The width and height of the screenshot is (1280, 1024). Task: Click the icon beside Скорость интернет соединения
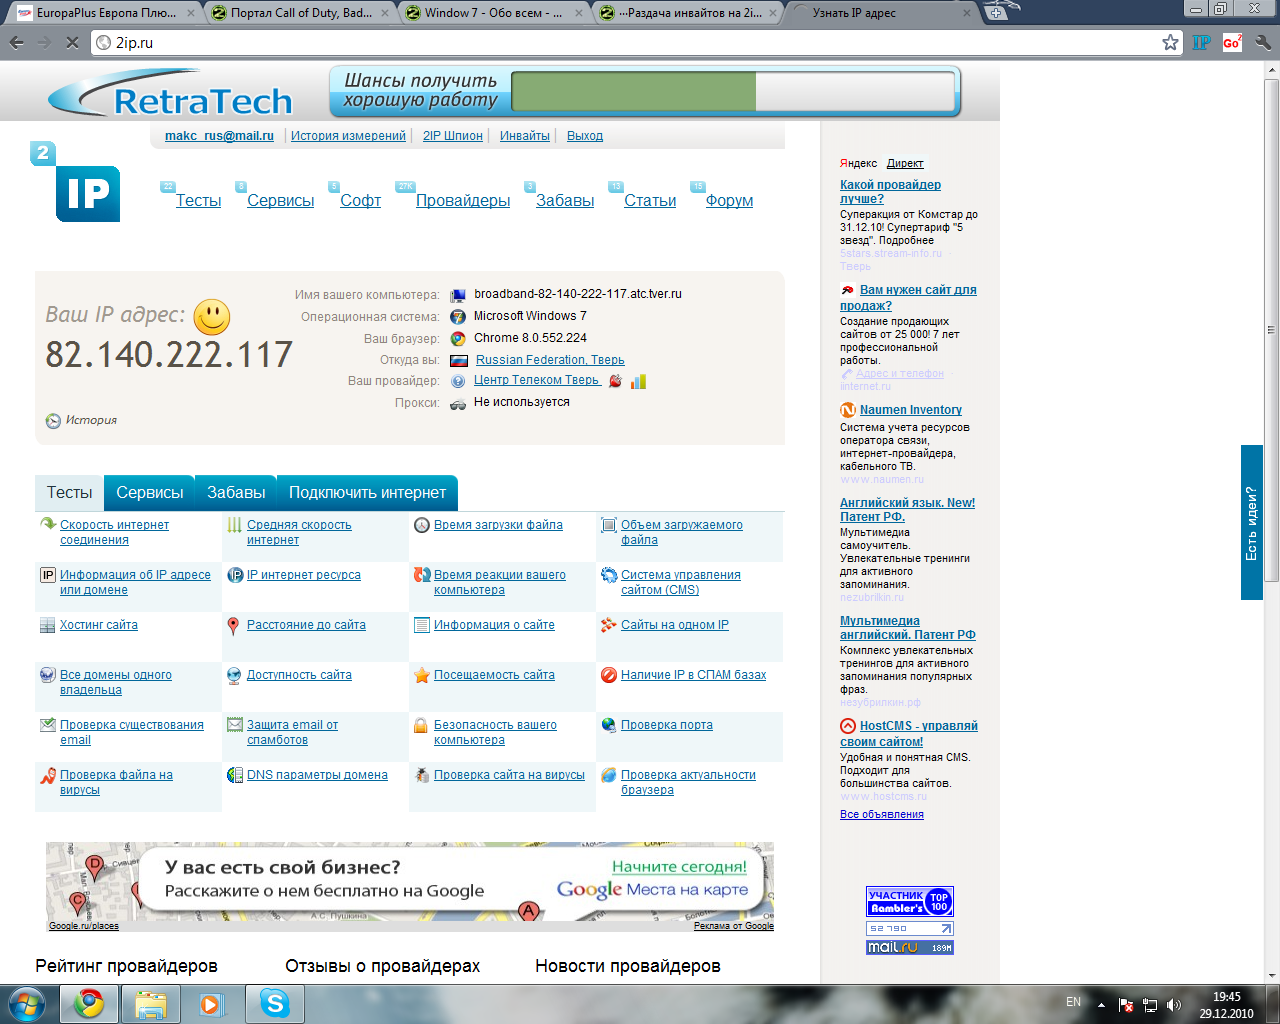47,525
